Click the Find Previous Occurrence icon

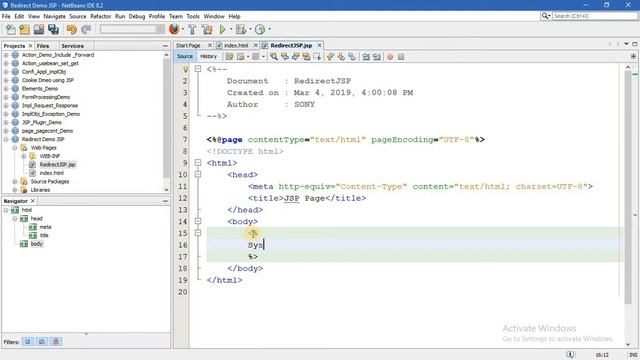284,57
